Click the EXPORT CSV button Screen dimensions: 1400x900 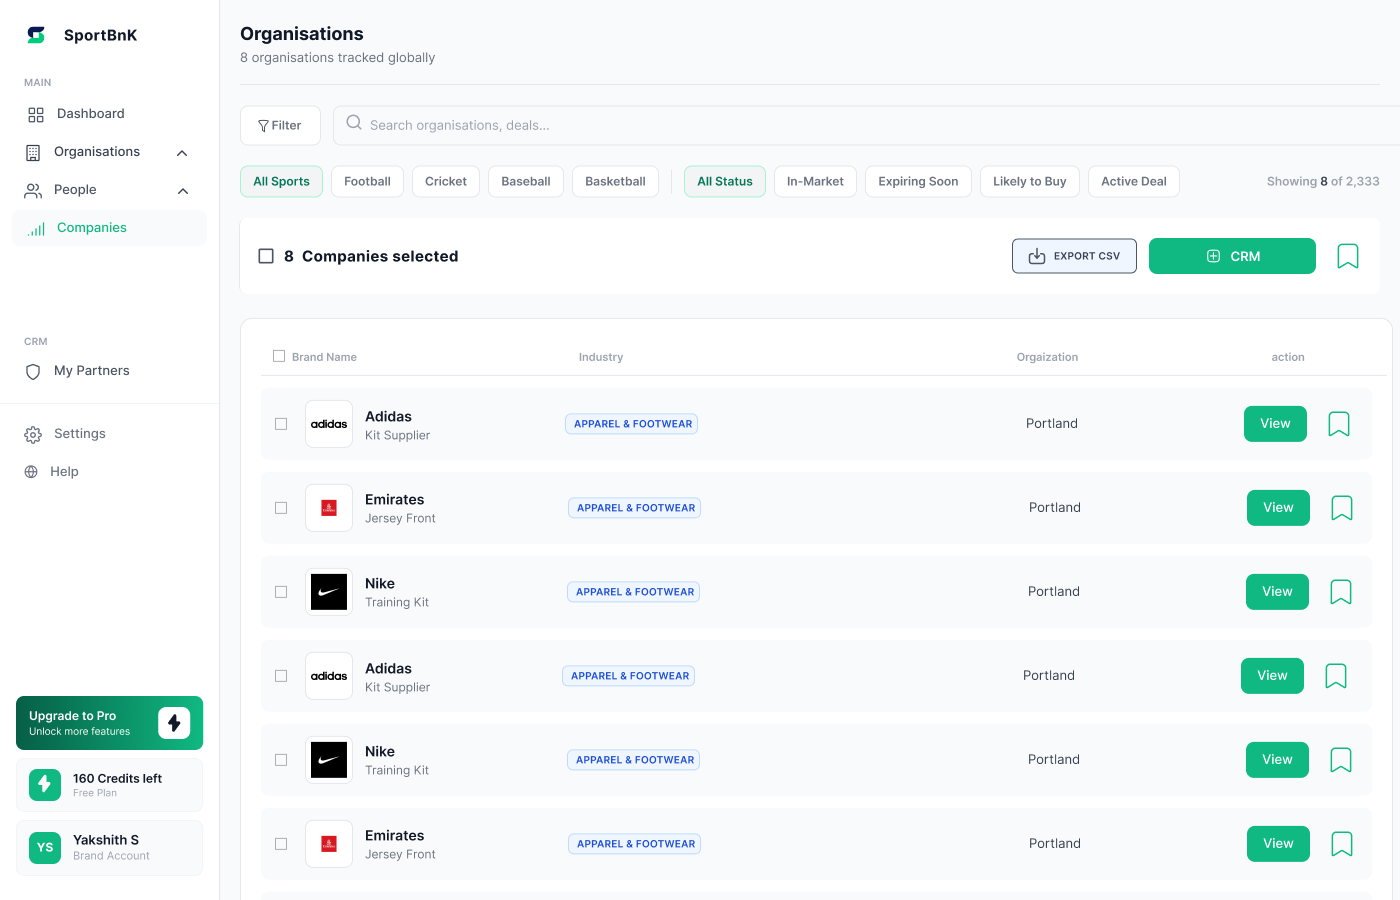(1074, 256)
